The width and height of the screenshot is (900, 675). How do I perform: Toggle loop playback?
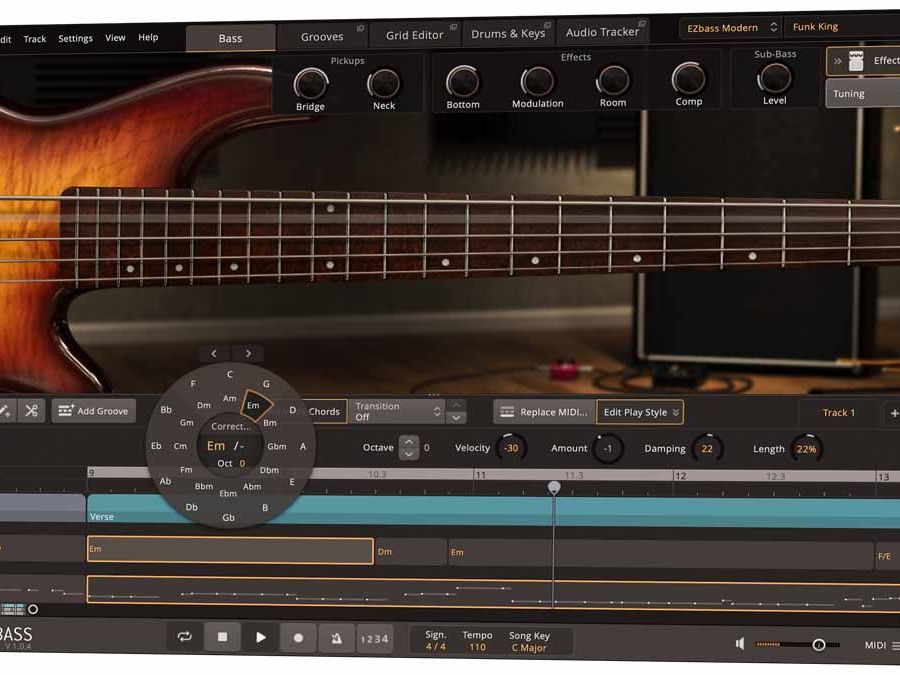pos(185,637)
